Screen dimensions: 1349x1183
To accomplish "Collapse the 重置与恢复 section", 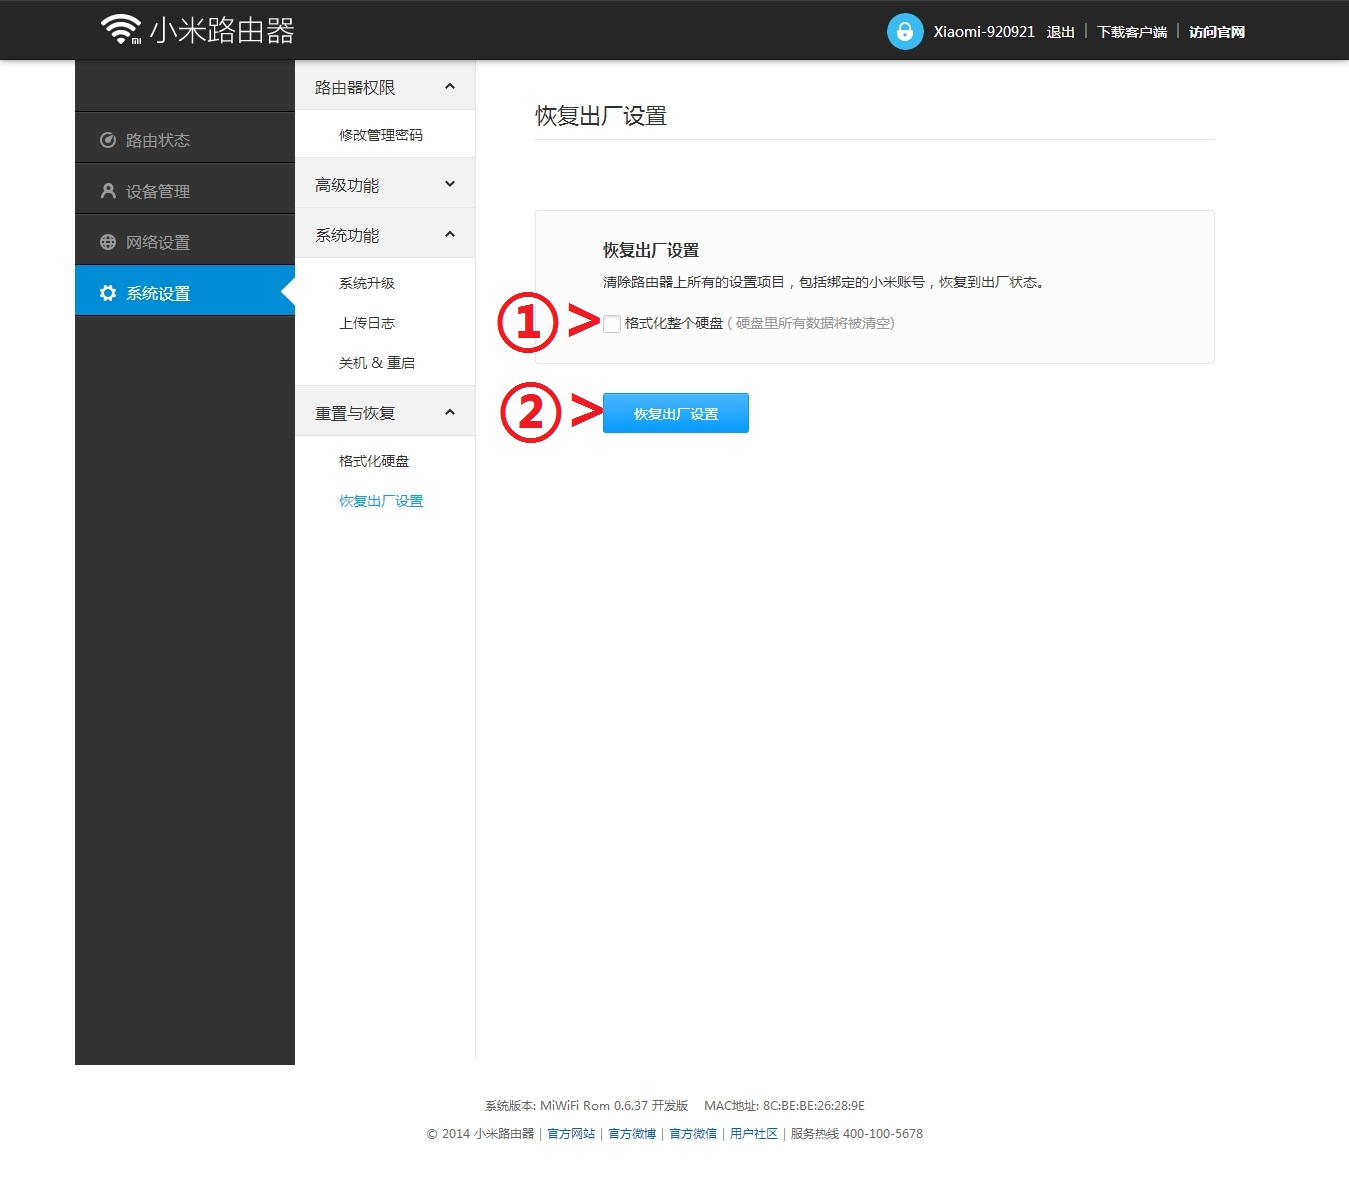I will point(450,412).
